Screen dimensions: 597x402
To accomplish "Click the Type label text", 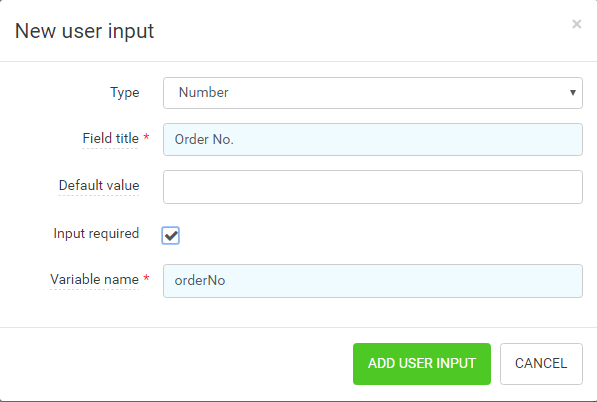I will pyautogui.click(x=125, y=93).
